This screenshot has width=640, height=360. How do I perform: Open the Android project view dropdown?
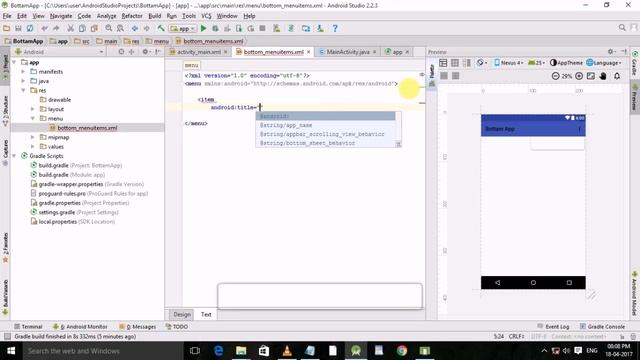coord(59,52)
